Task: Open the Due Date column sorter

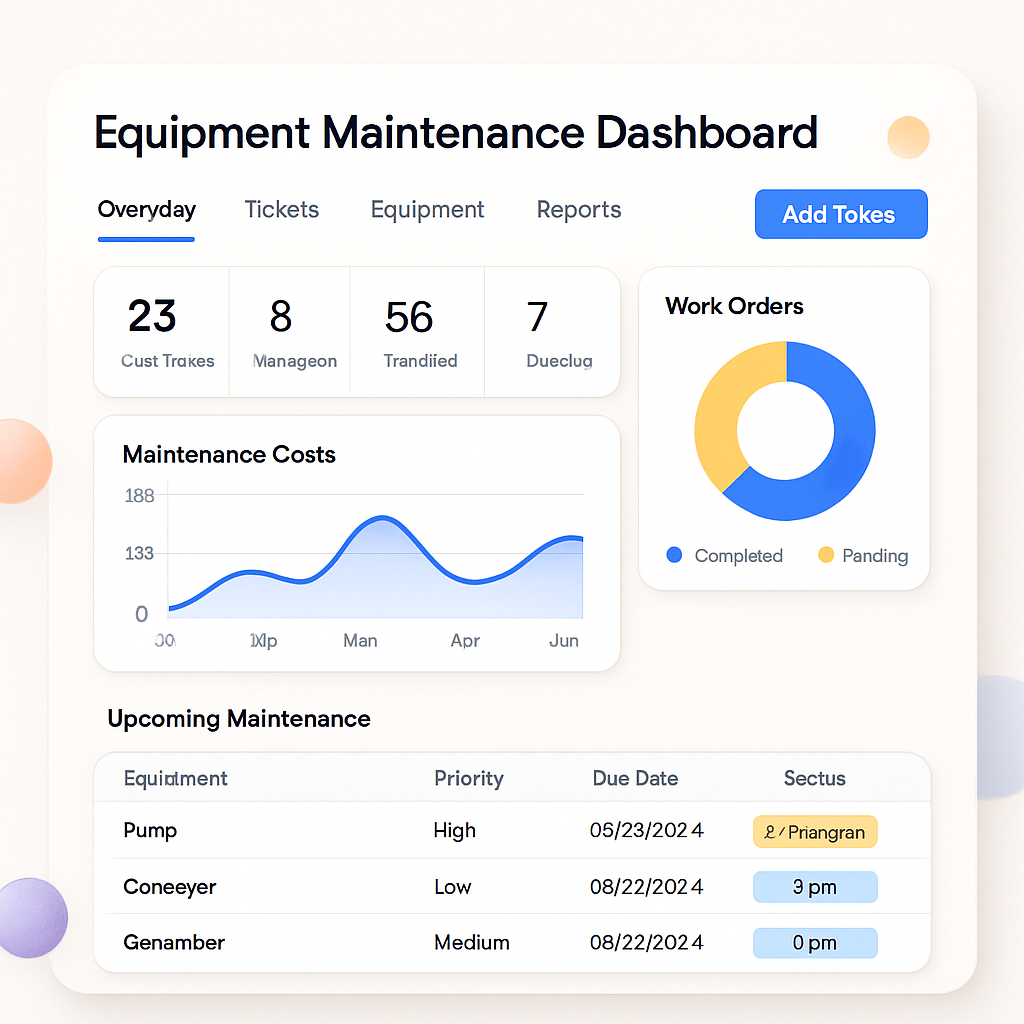Action: tap(635, 778)
